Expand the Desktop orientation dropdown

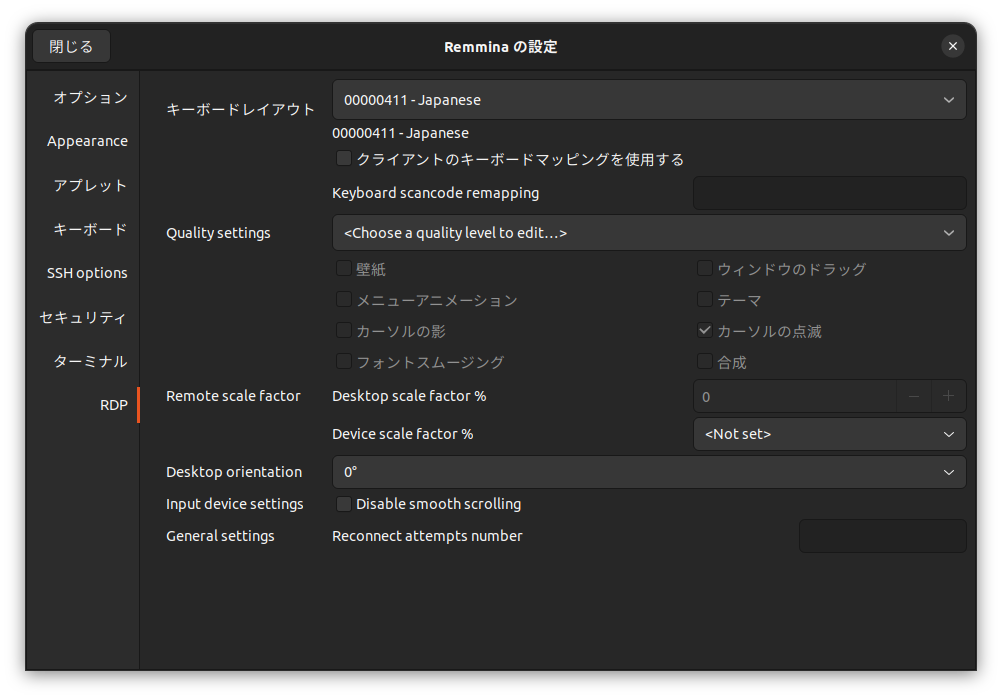[648, 472]
